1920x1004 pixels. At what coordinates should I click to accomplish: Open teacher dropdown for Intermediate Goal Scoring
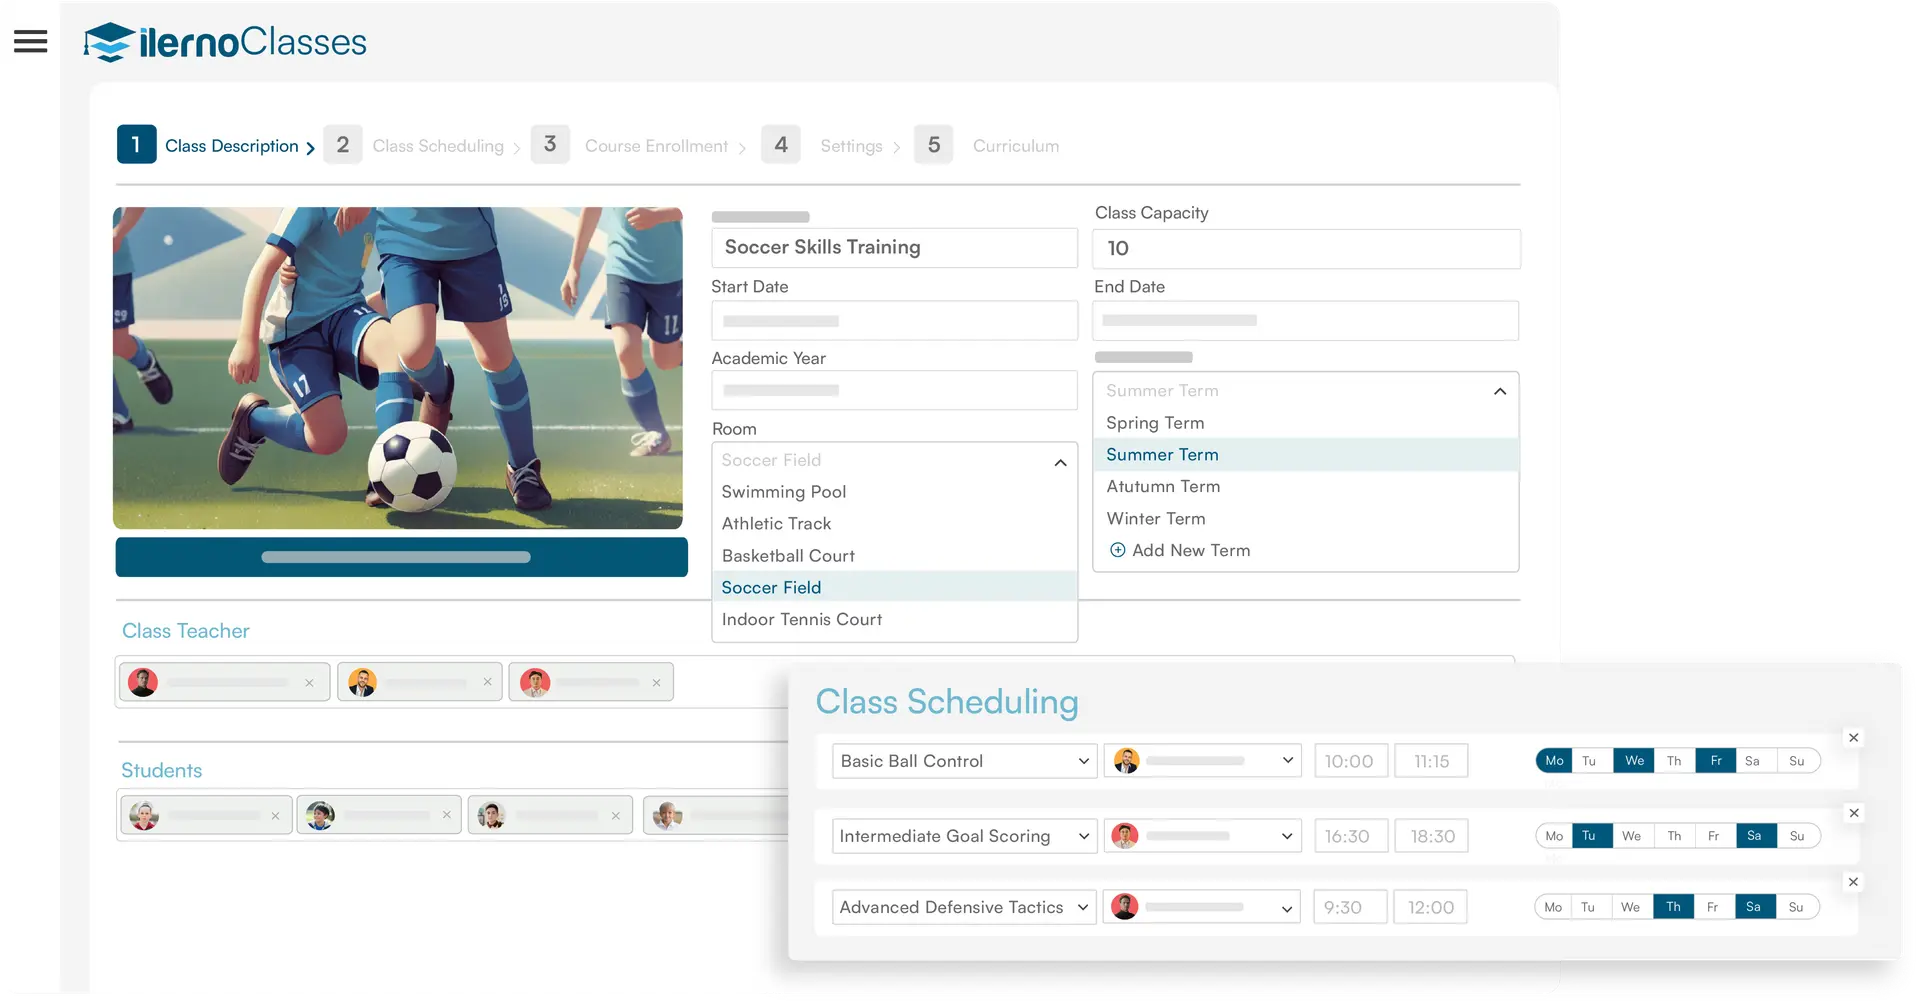[x=1203, y=836]
